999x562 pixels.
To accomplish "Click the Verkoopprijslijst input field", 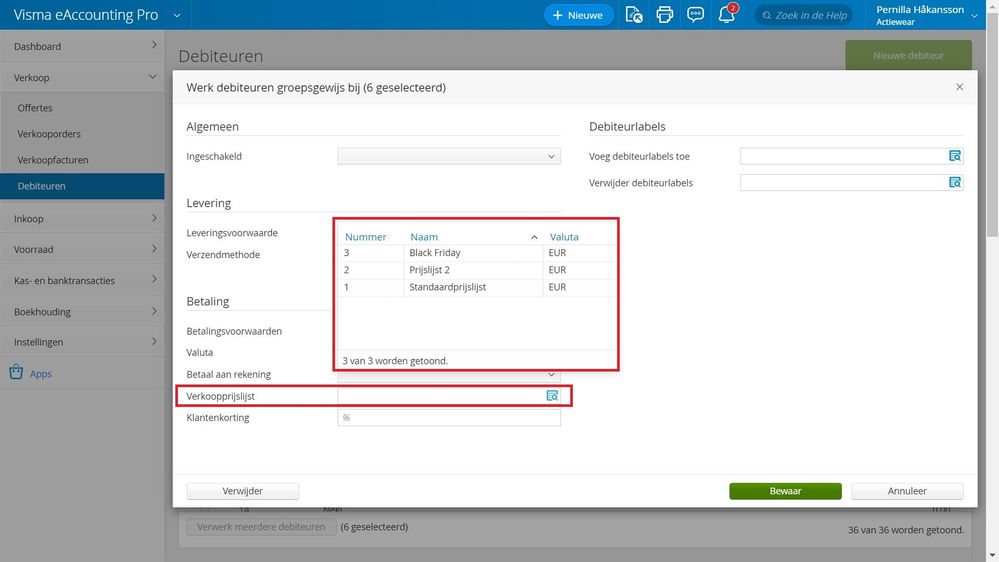I will 441,396.
